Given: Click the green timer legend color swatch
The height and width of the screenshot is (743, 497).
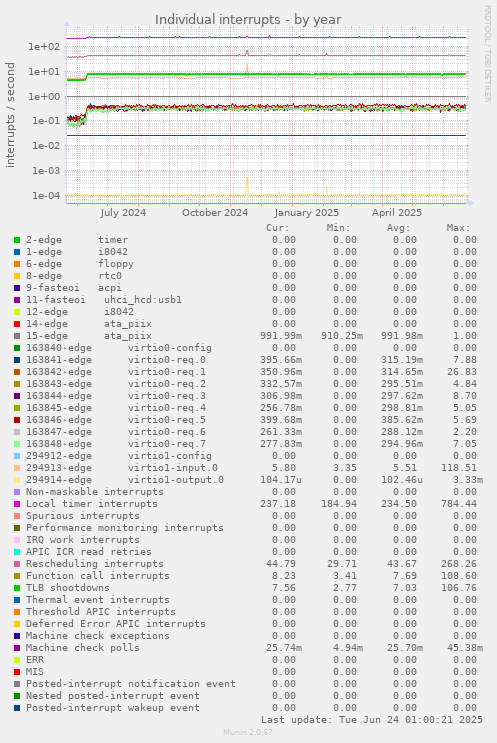Looking at the screenshot, I should [x=17, y=240].
